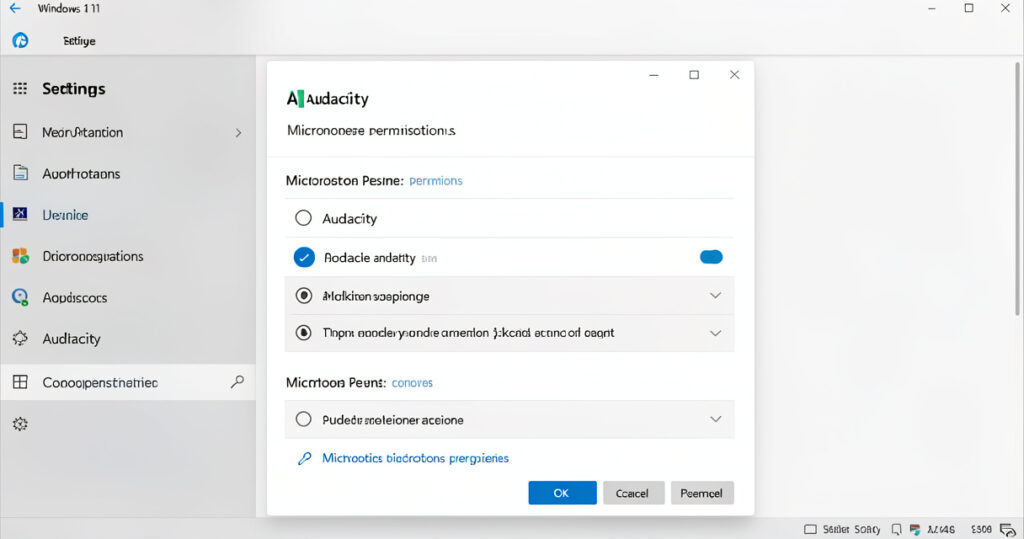Expand the Tlnpm aoodery row chevron

point(716,333)
